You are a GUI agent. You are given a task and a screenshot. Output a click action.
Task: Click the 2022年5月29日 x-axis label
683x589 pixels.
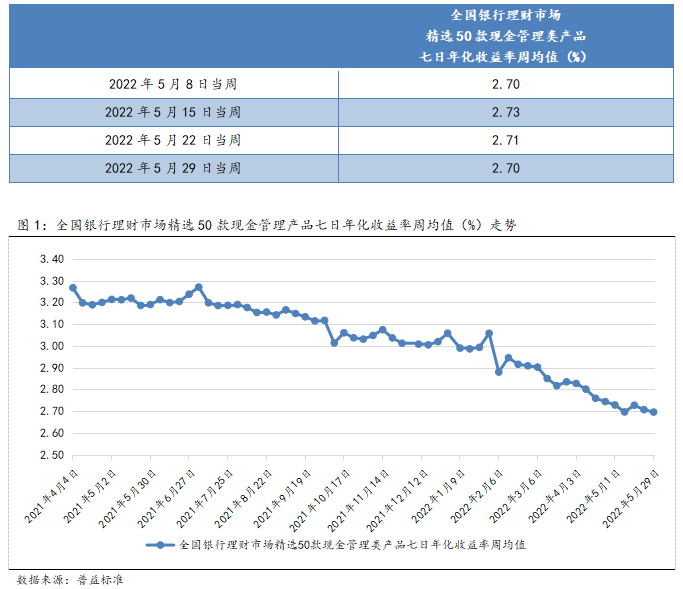(x=632, y=493)
